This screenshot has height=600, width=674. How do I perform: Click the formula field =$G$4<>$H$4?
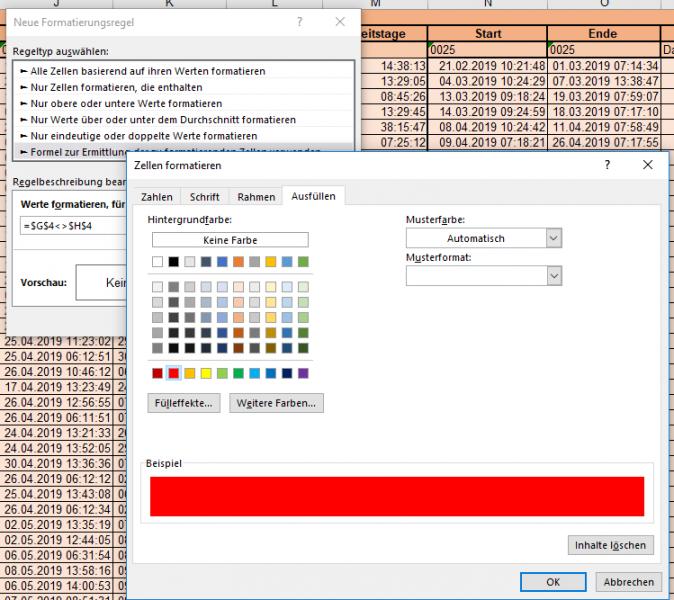point(74,226)
